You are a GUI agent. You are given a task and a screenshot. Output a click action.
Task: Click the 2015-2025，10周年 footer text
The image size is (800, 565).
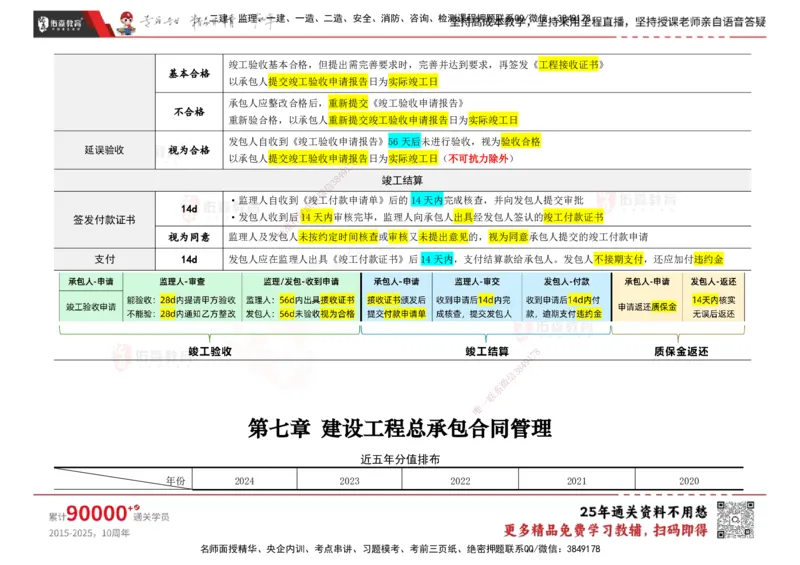89,533
